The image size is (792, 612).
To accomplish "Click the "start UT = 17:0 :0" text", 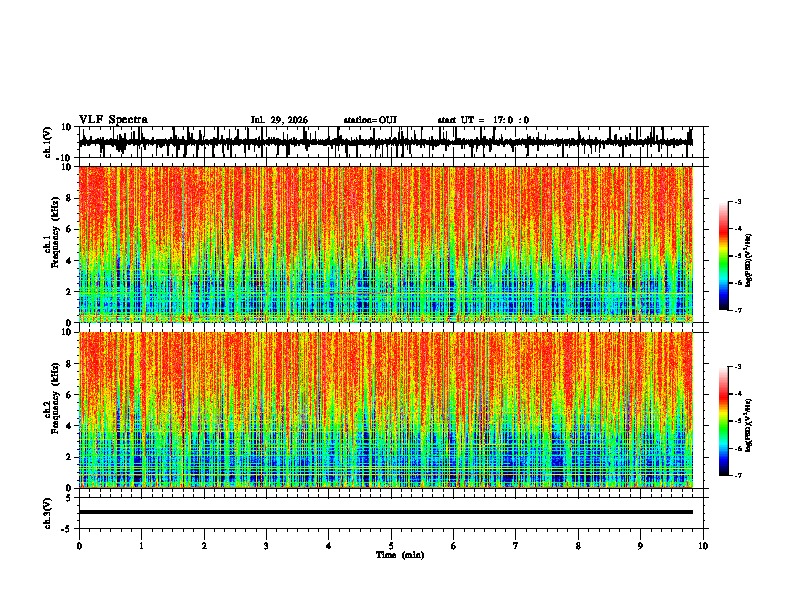I will tap(483, 120).
